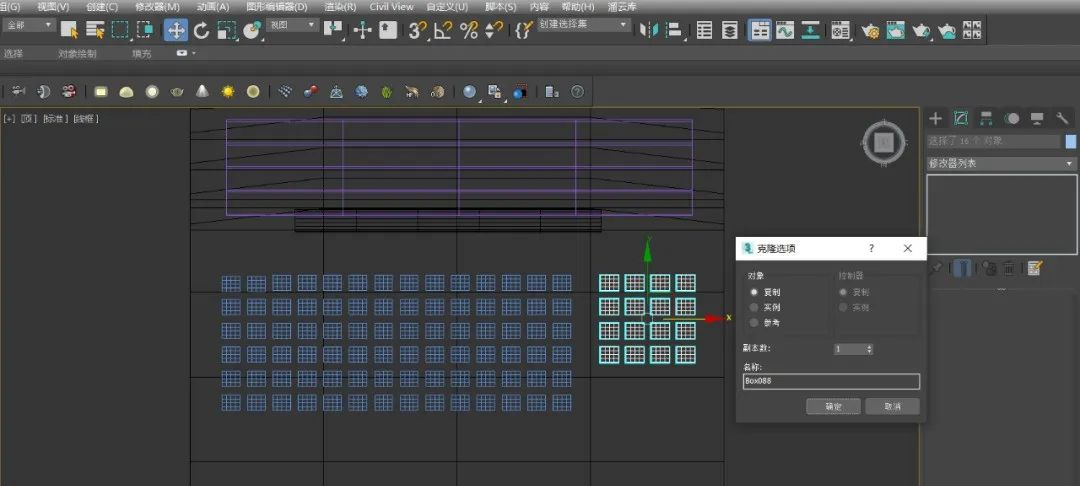Select the 复制 object radio button
Image resolution: width=1080 pixels, height=486 pixels.
pos(754,292)
